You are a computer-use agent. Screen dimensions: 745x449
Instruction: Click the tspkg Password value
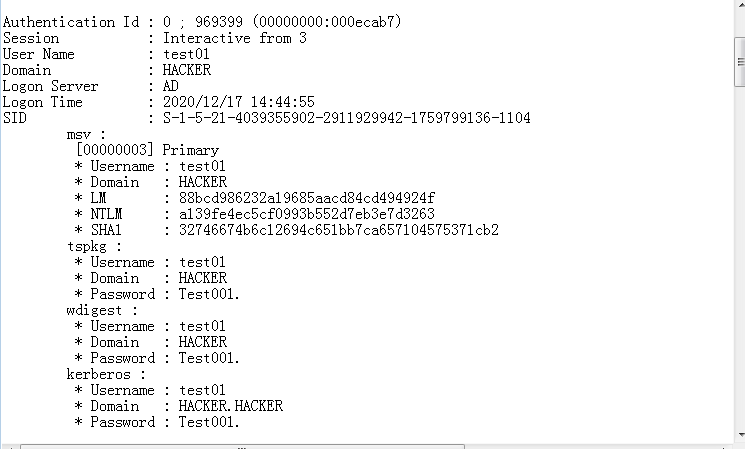(210, 294)
